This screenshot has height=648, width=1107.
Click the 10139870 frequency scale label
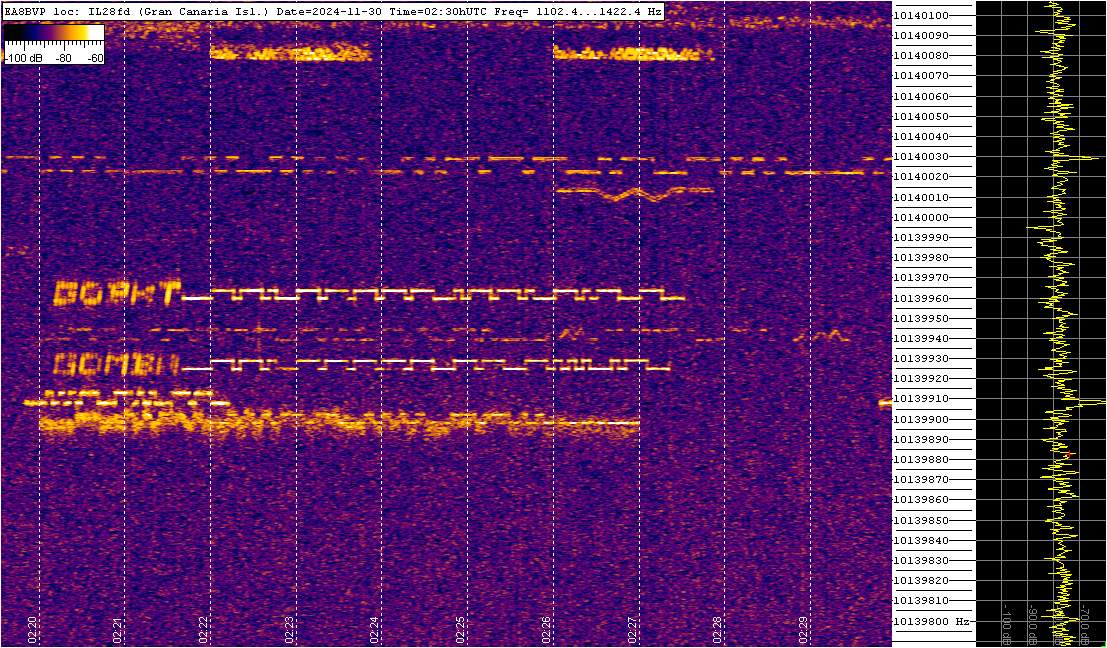(921, 479)
